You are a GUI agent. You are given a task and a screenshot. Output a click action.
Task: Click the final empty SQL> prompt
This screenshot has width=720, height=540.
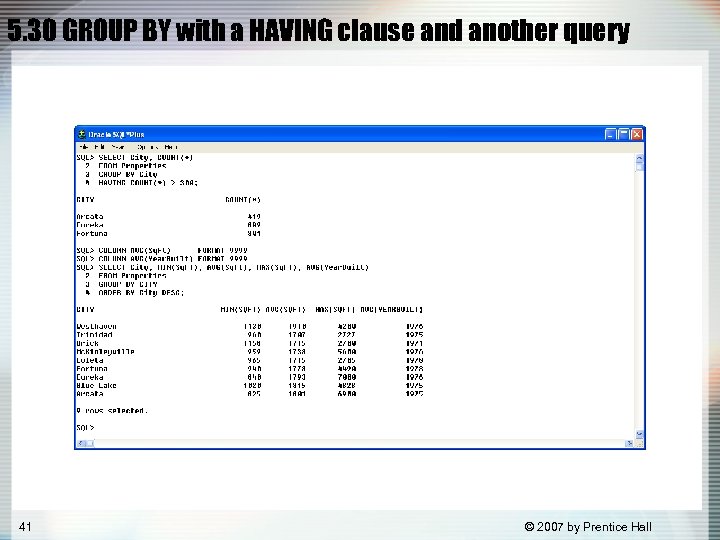(85, 428)
